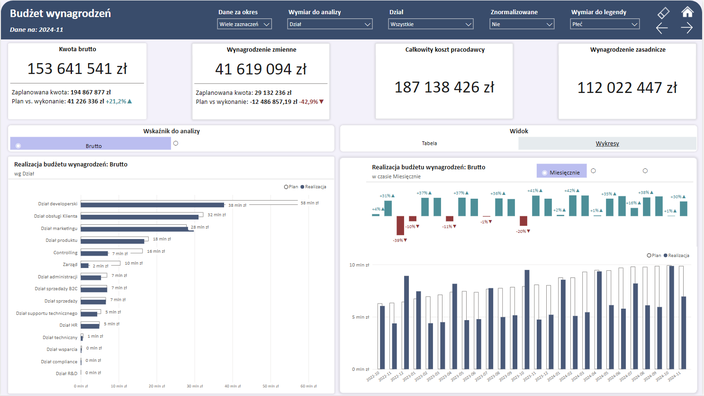This screenshot has height=396, width=704.
Task: Click the back arrow navigation icon
Action: pyautogui.click(x=662, y=28)
